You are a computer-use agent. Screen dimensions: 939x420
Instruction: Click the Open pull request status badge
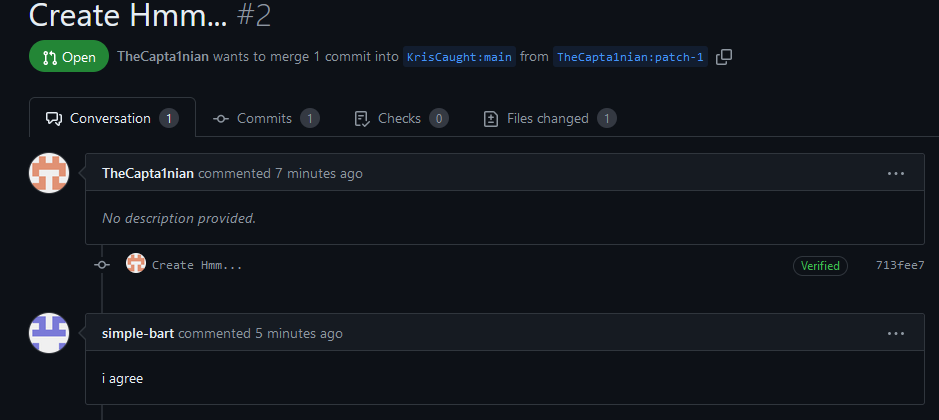point(69,57)
